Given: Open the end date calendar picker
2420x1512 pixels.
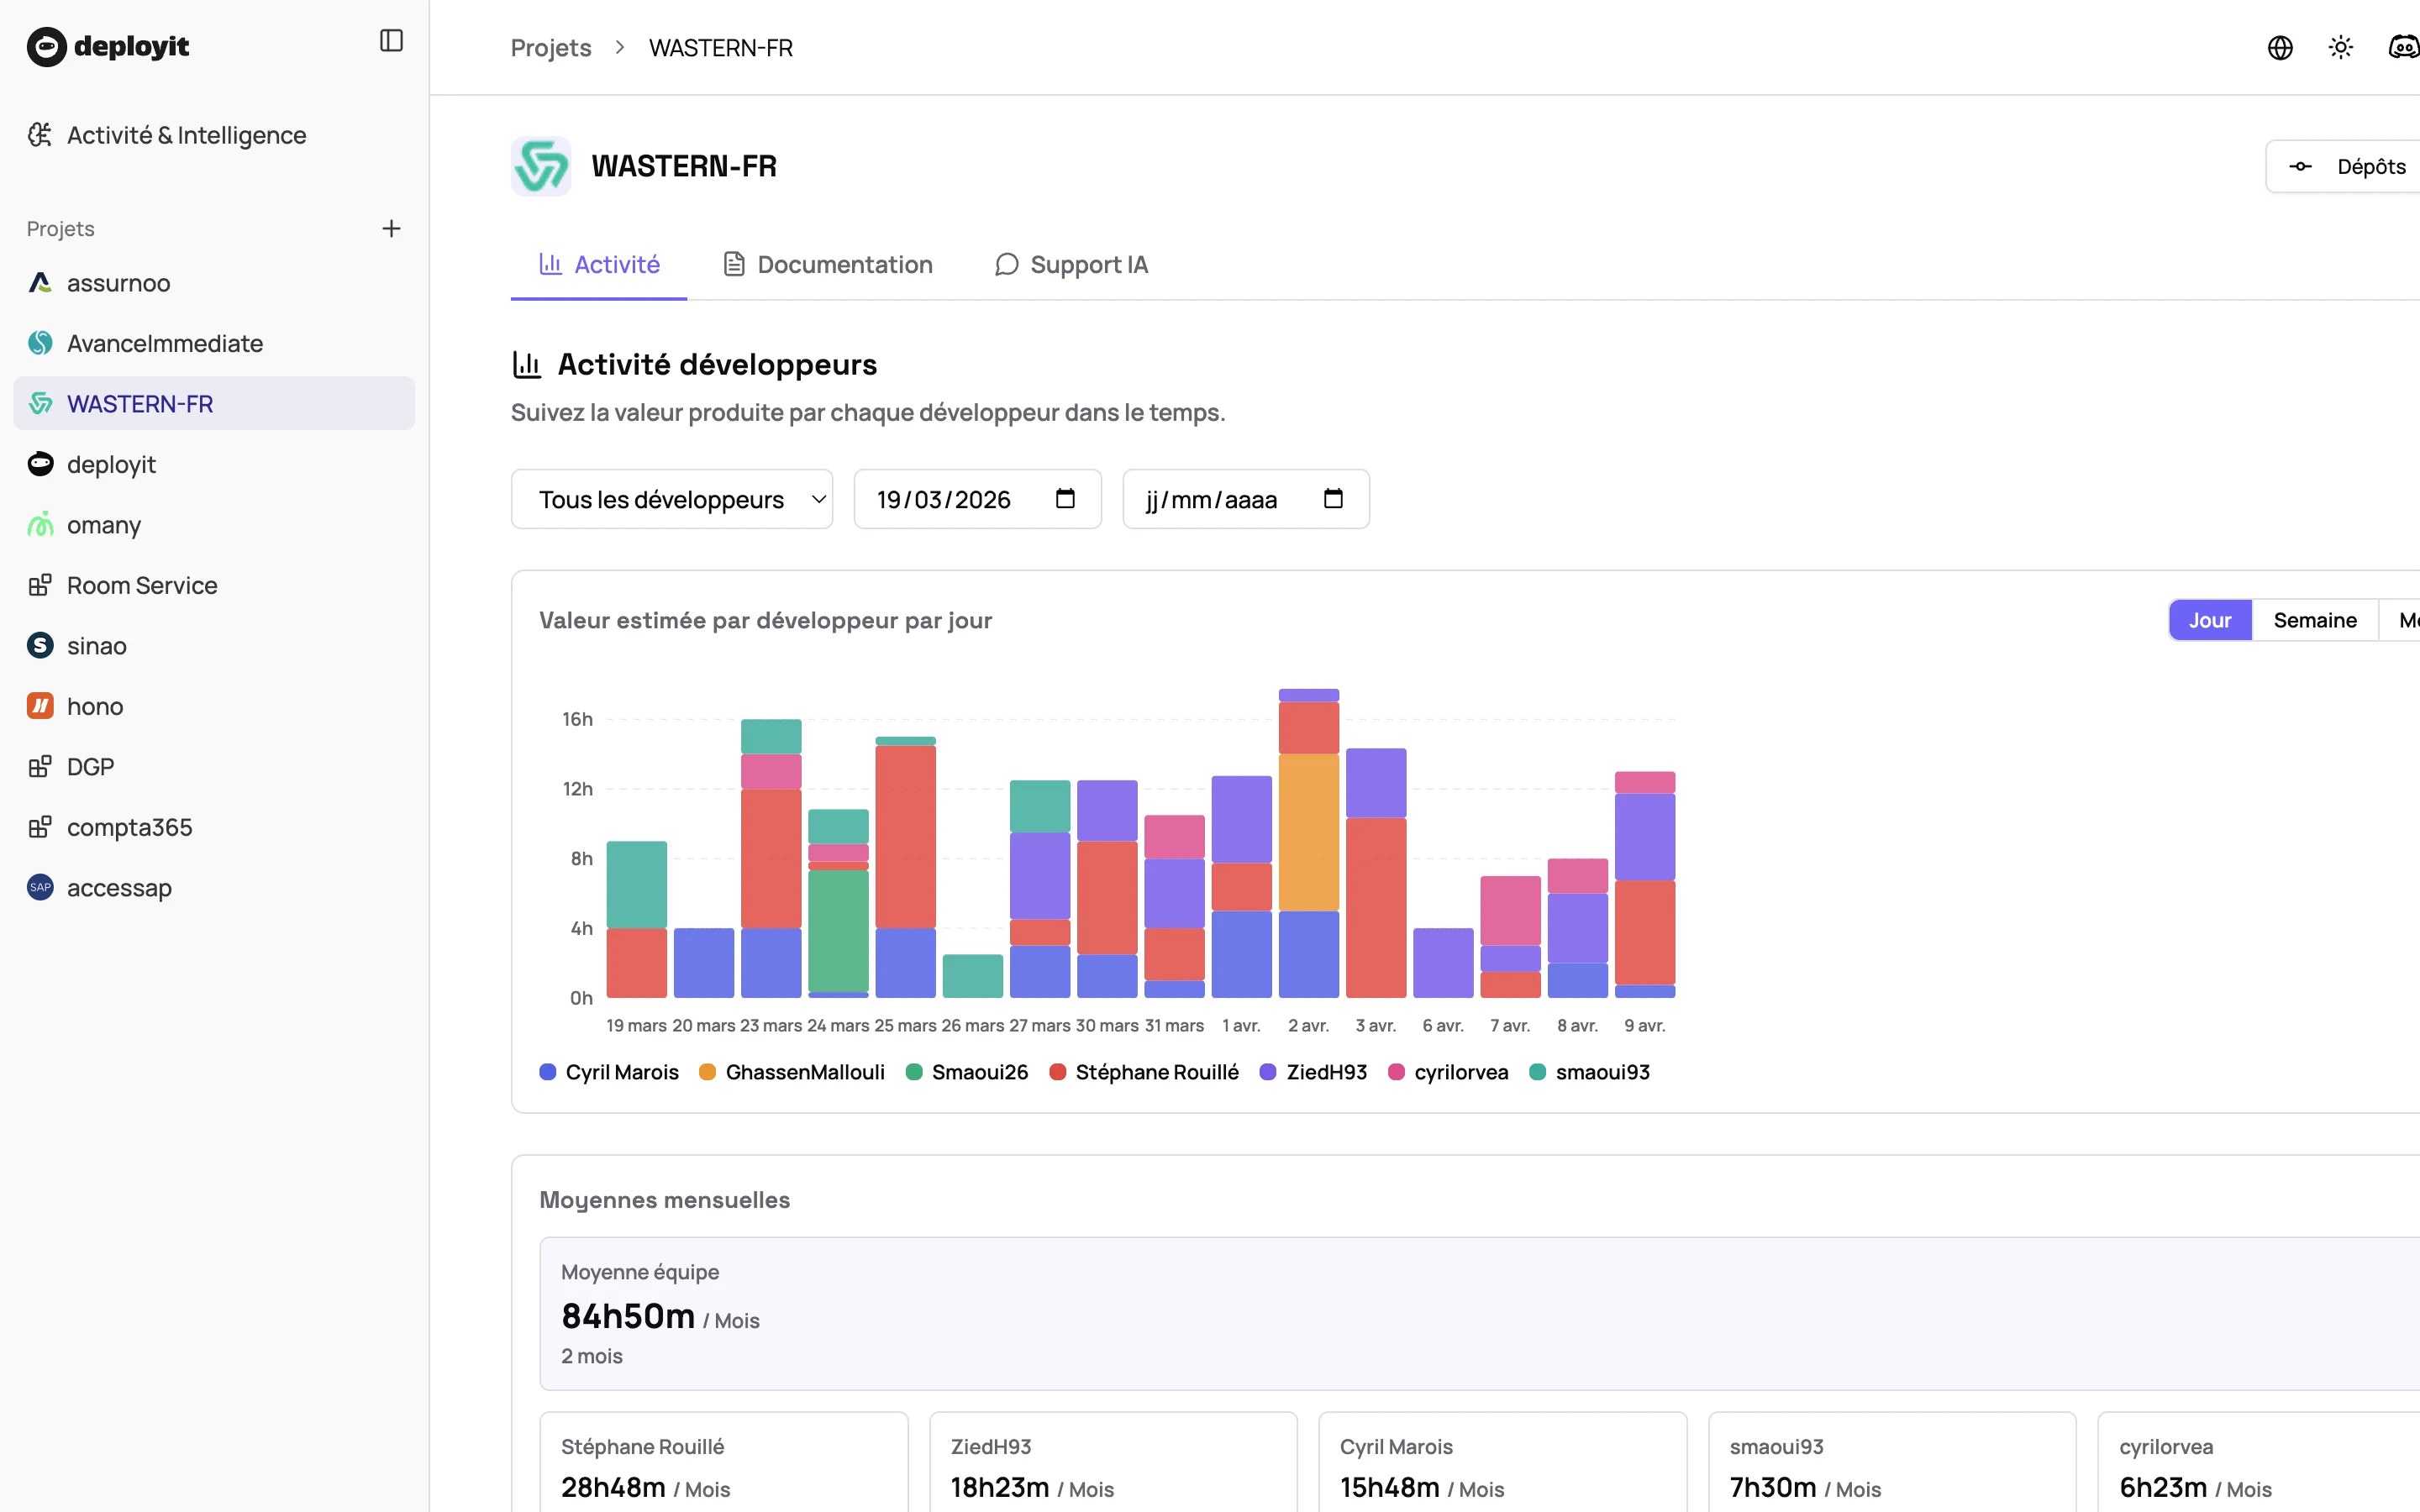Looking at the screenshot, I should point(1333,498).
